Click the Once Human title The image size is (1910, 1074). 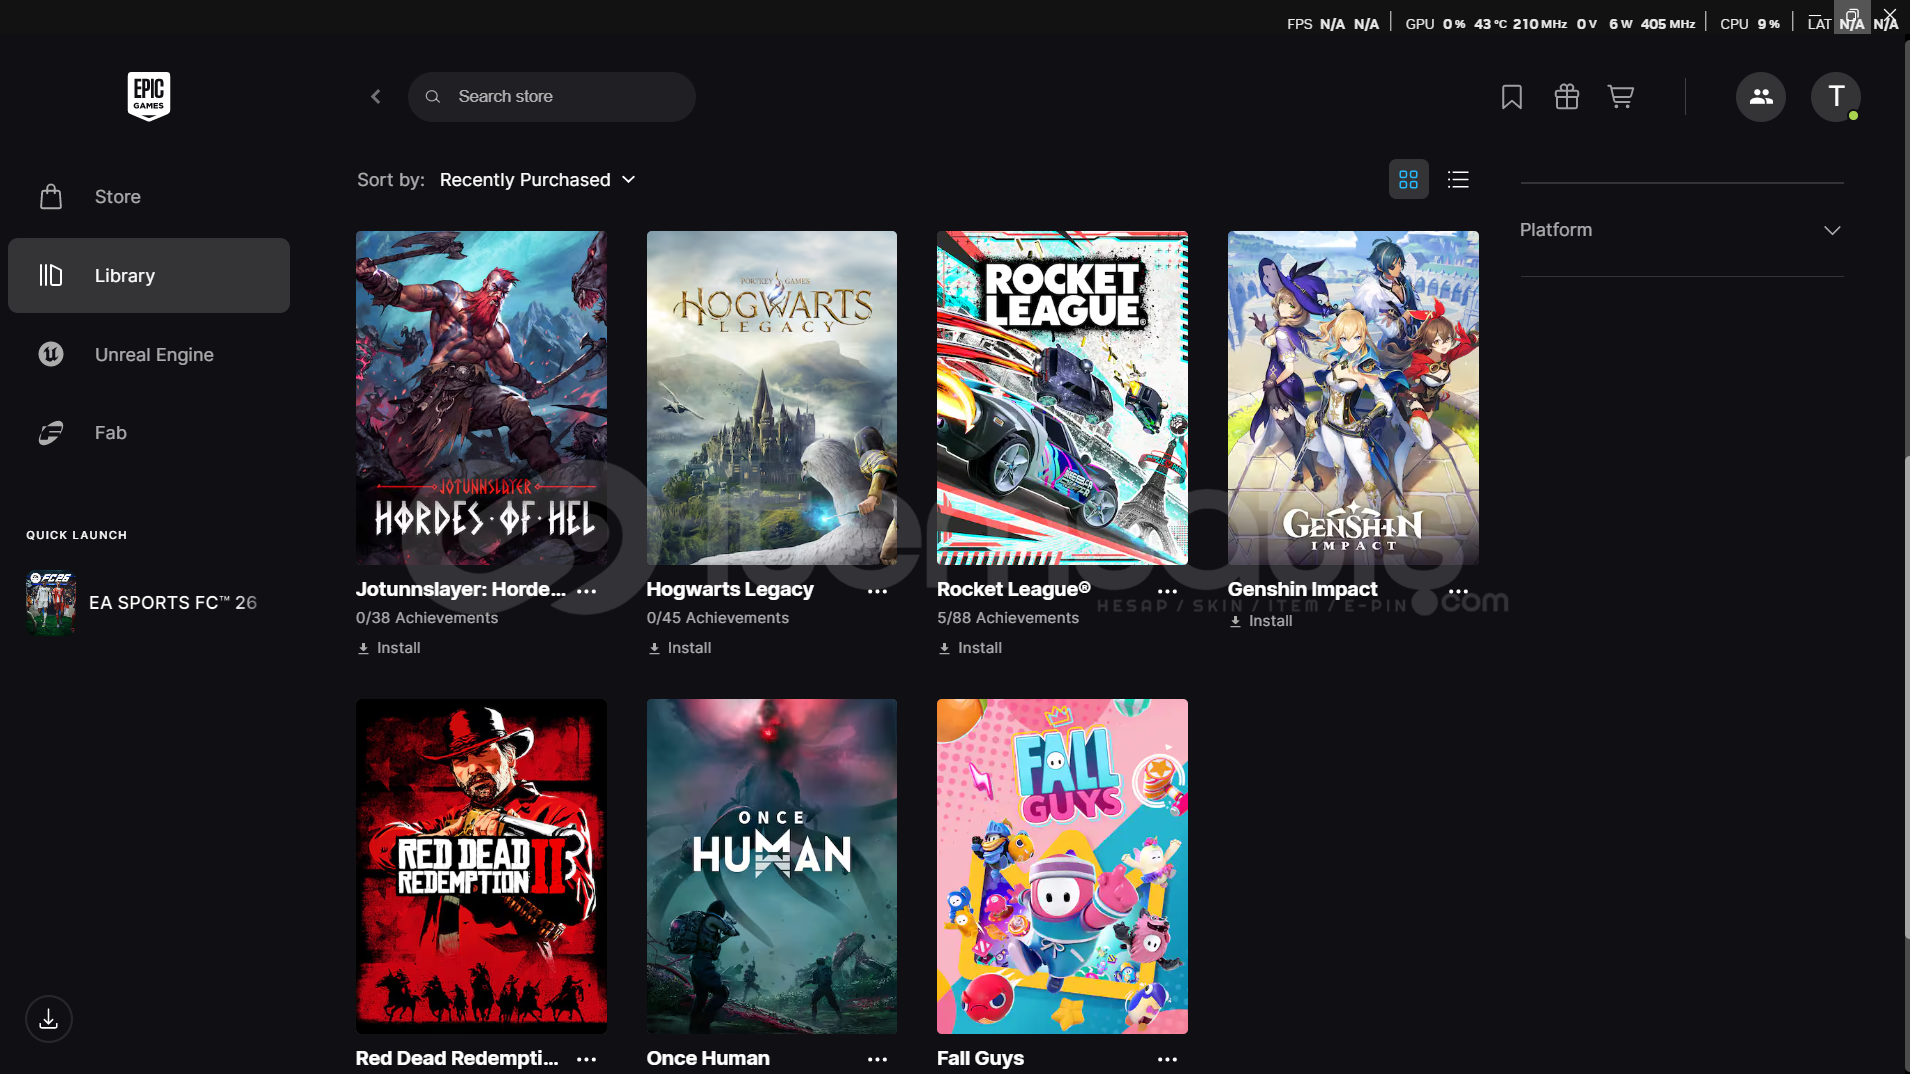click(x=708, y=1058)
